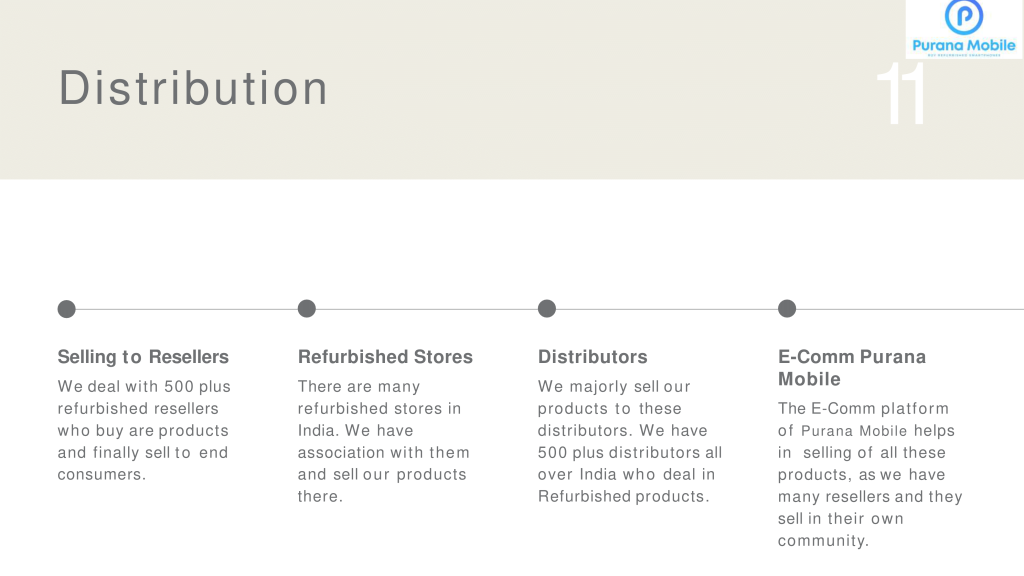Select the E-Comm Purana Mobile timeline dot

[787, 309]
